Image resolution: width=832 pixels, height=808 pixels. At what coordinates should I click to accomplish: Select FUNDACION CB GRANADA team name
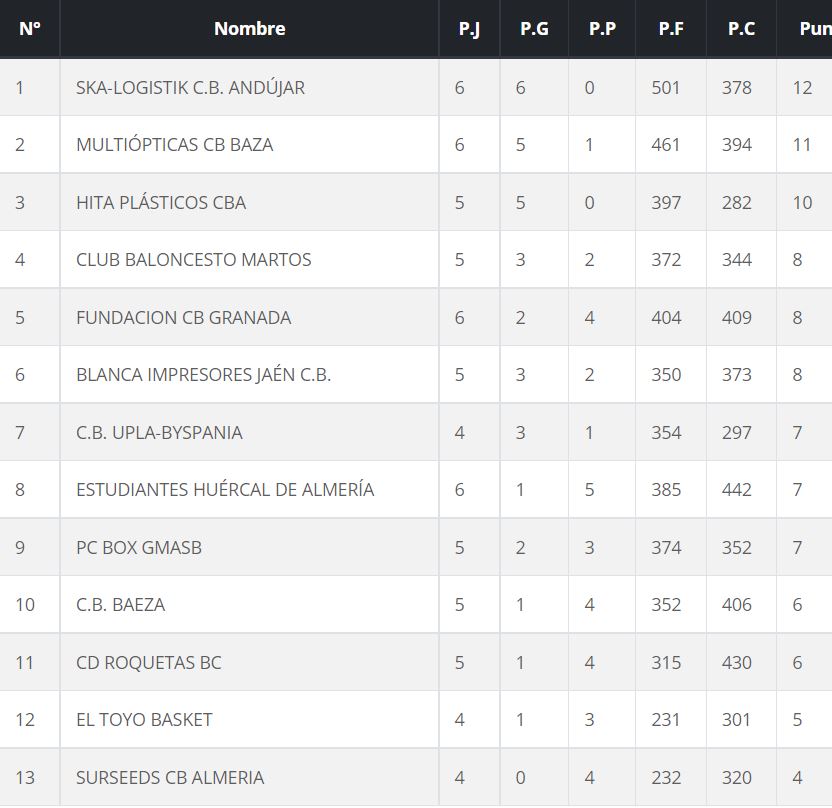point(183,317)
